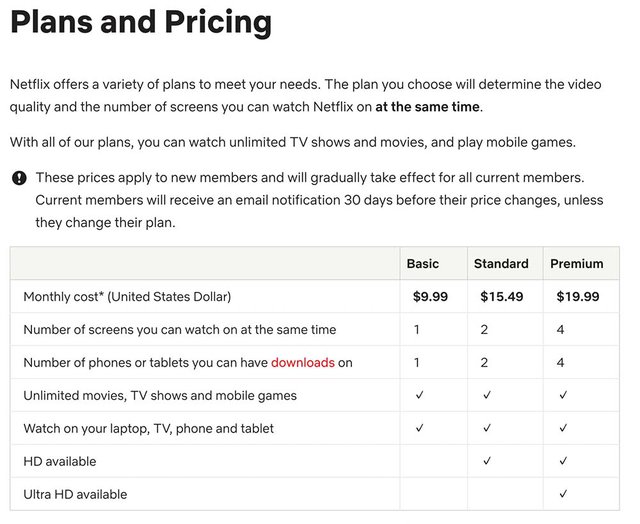Click the $9.99 Basic price
Viewport: 640px width, 524px height.
[x=431, y=296]
